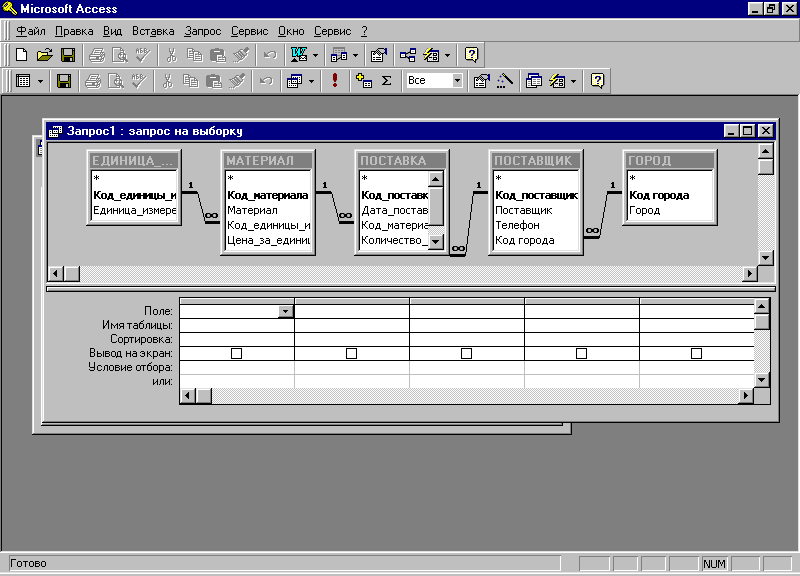The width and height of the screenshot is (800, 576).
Task: Check Show box in fourth grid column
Action: click(x=581, y=353)
